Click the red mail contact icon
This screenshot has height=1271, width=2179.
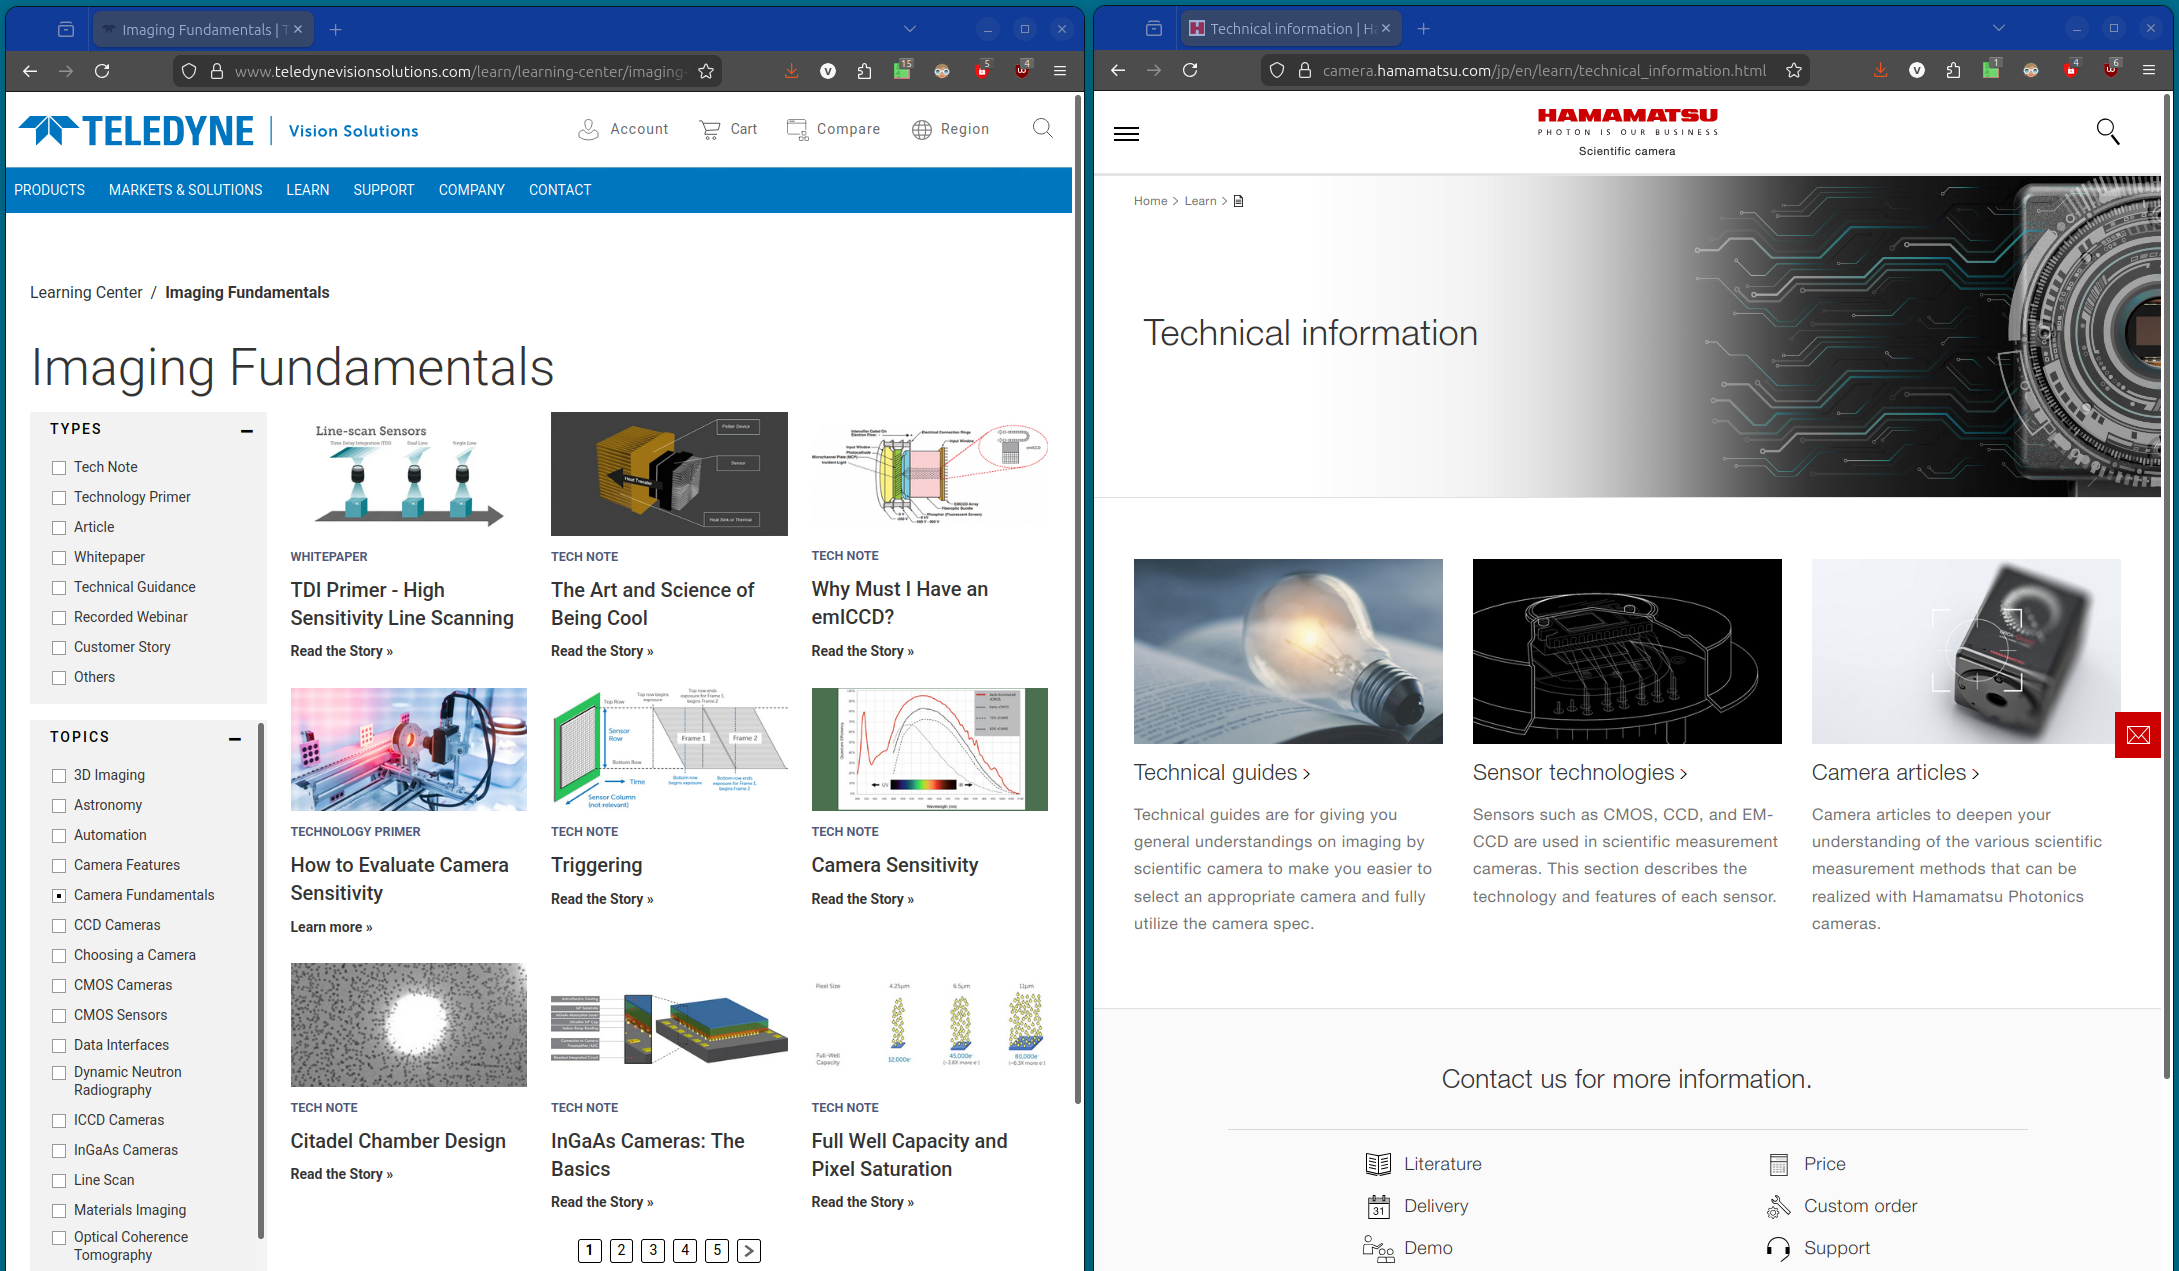2138,735
